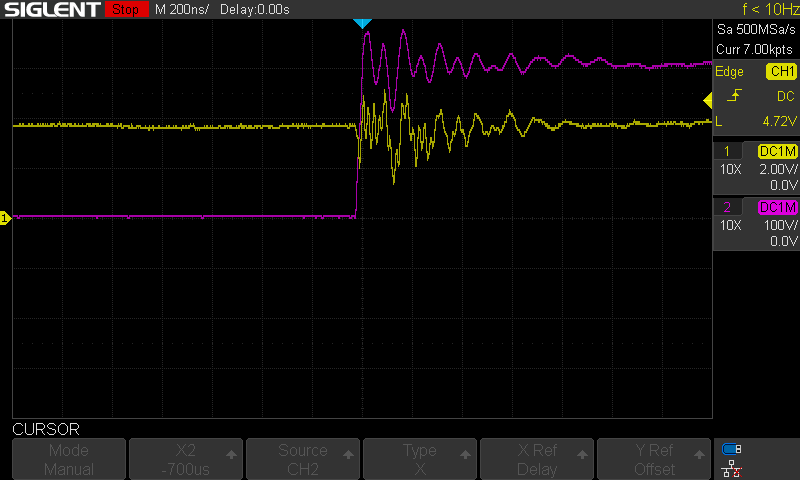Viewport: 800px width, 480px height.
Task: Click the channel 1 10X probe setting
Action: coord(731,169)
